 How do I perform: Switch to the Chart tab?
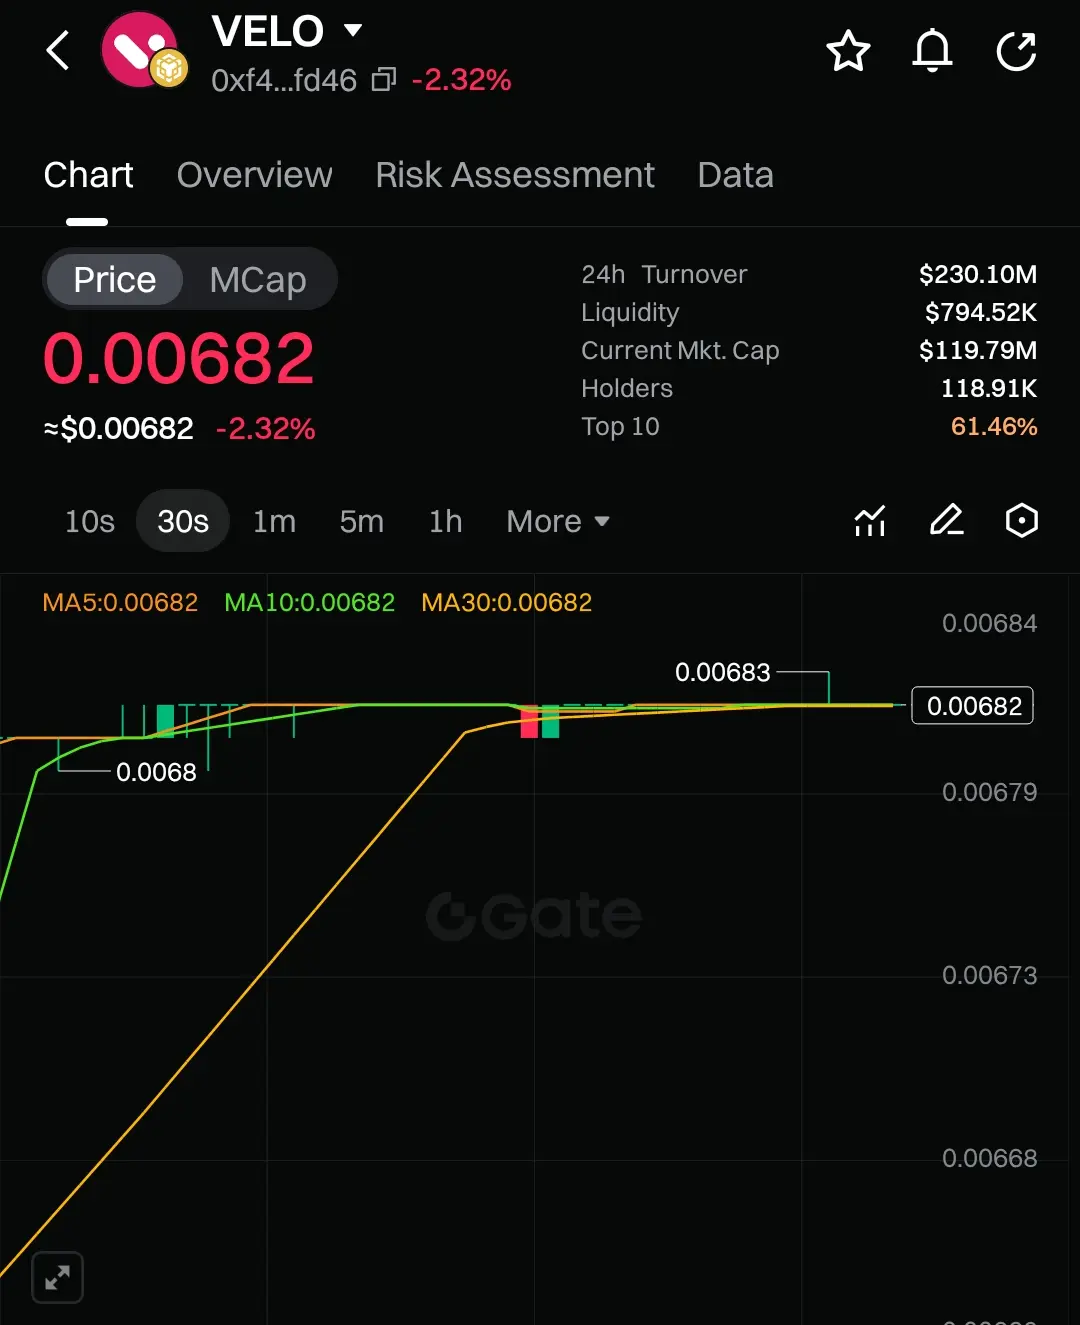(x=88, y=175)
